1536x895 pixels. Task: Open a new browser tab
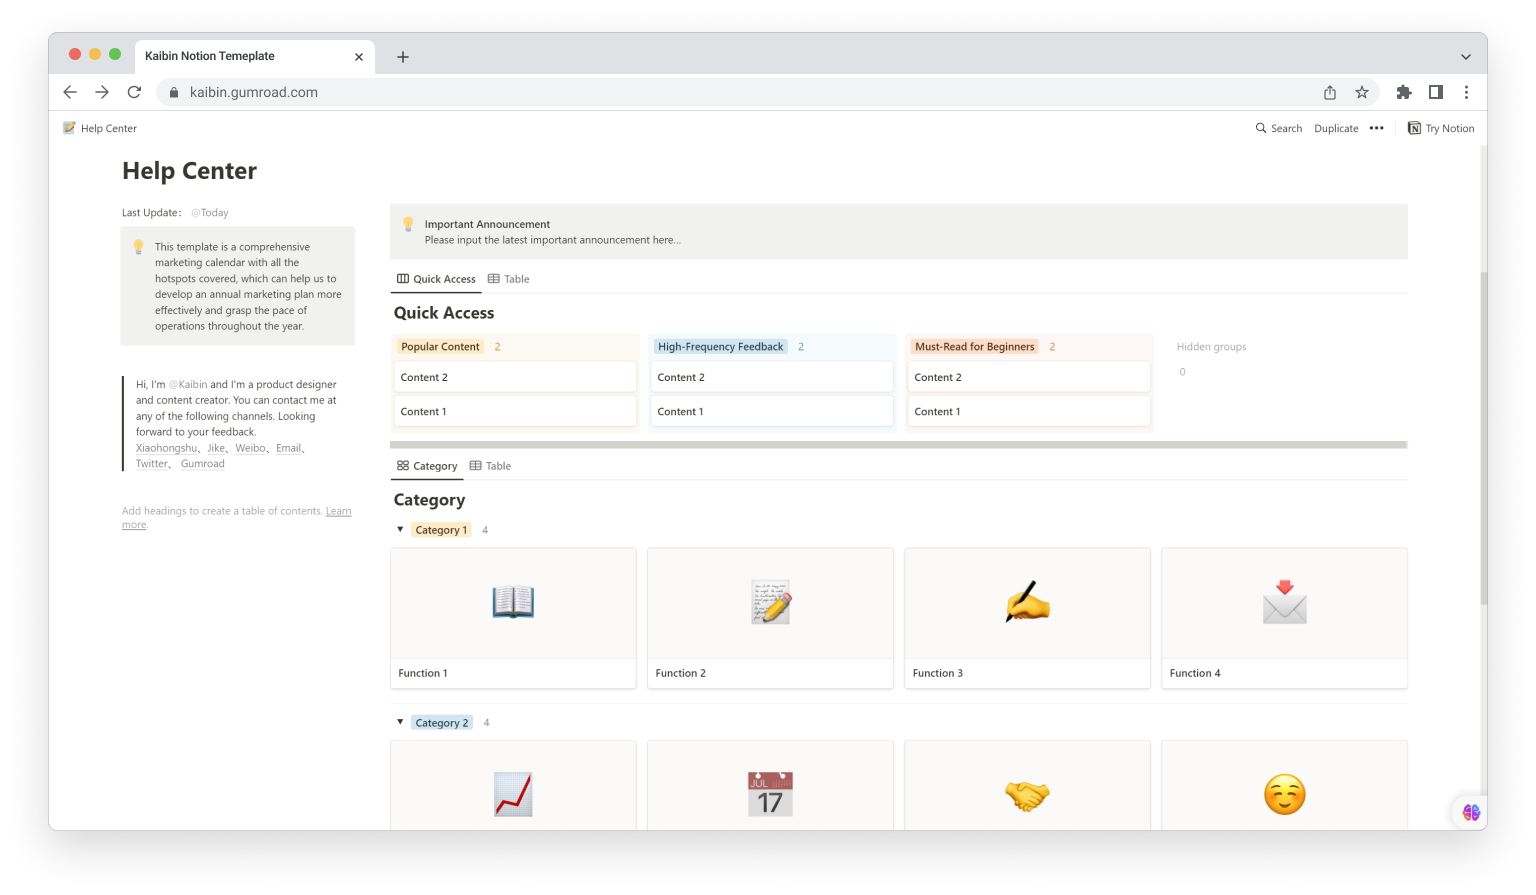pos(403,57)
